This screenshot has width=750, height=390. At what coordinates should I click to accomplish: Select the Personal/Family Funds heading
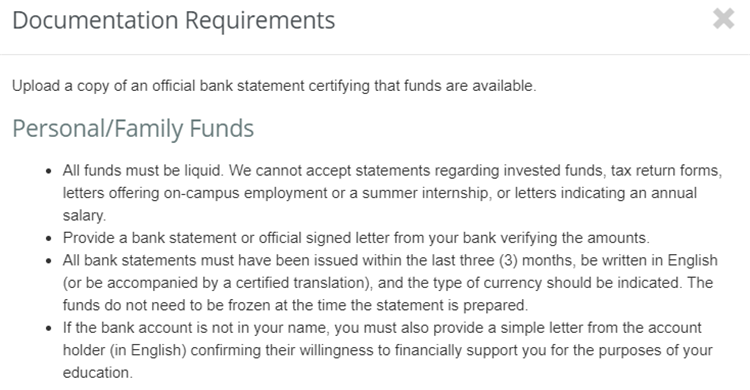(133, 129)
